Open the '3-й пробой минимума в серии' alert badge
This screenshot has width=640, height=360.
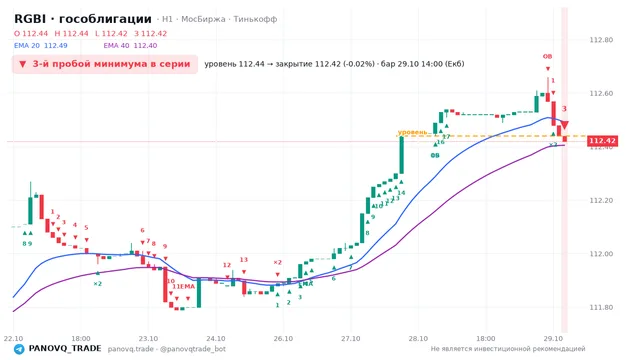105,64
